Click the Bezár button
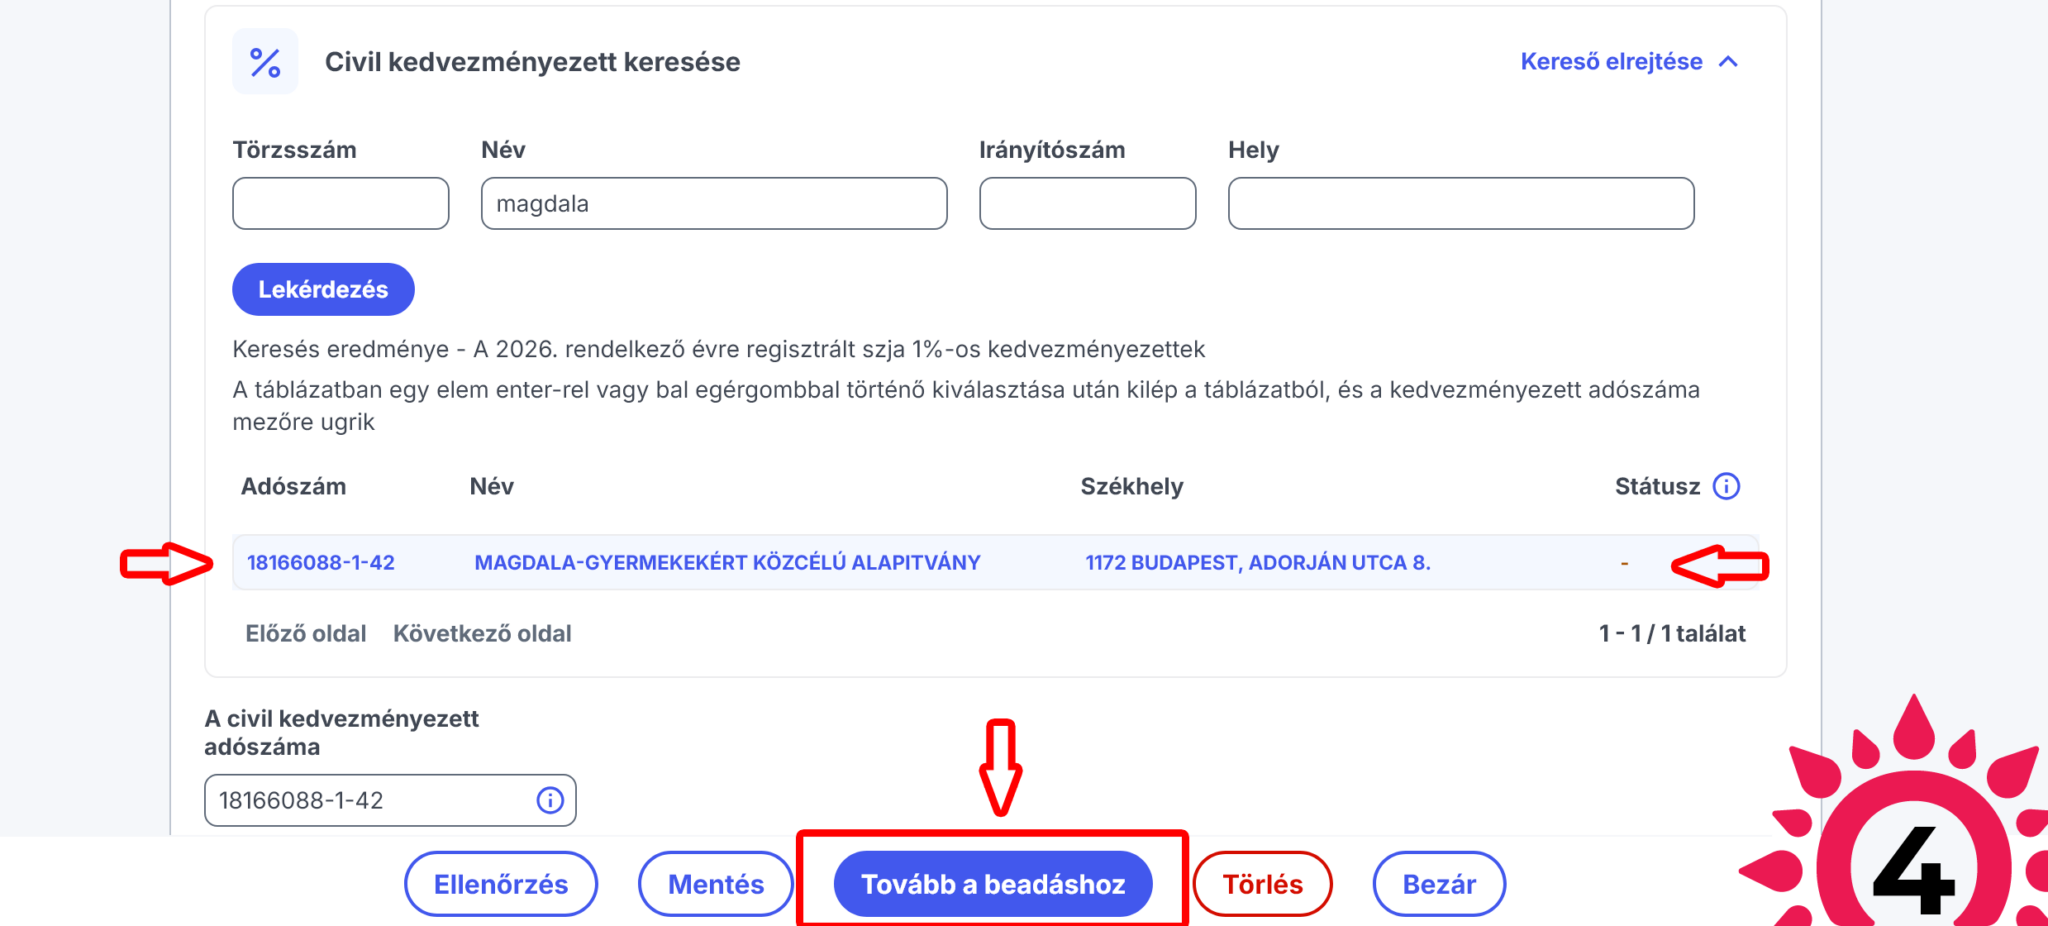 coord(1439,883)
